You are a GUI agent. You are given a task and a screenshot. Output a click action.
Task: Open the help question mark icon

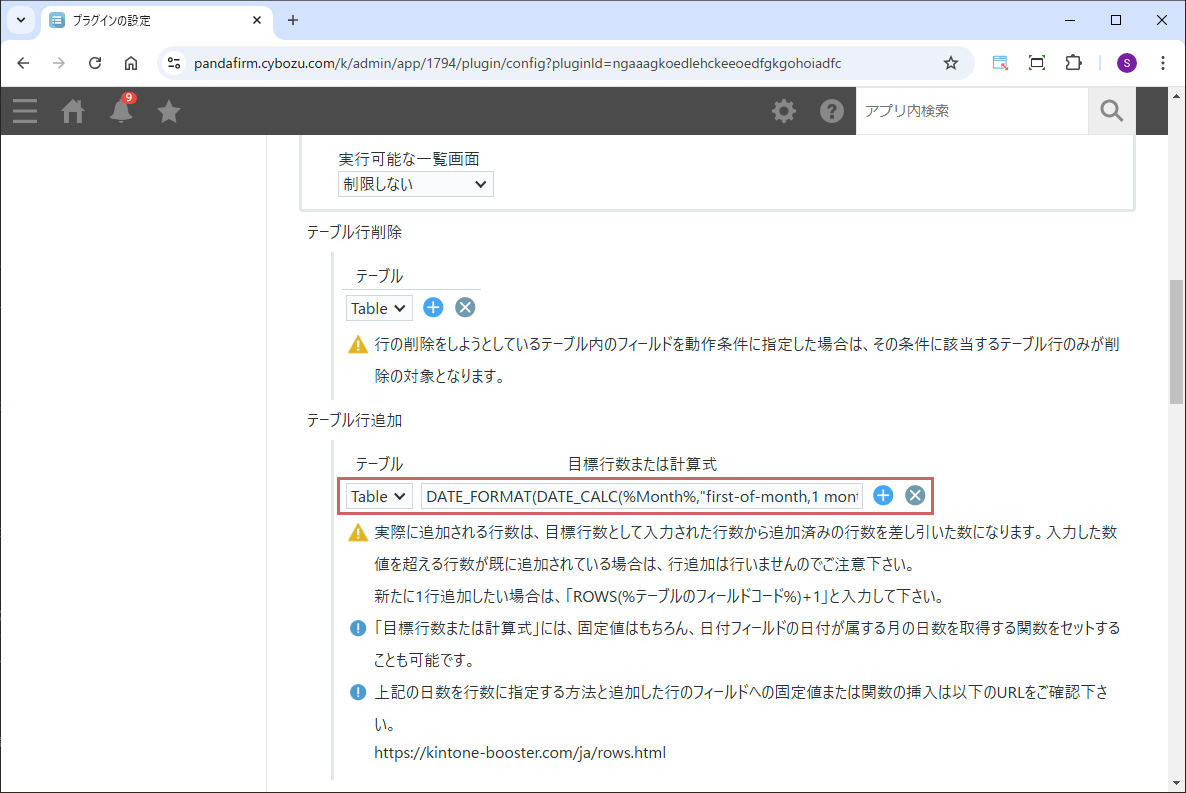(x=832, y=111)
